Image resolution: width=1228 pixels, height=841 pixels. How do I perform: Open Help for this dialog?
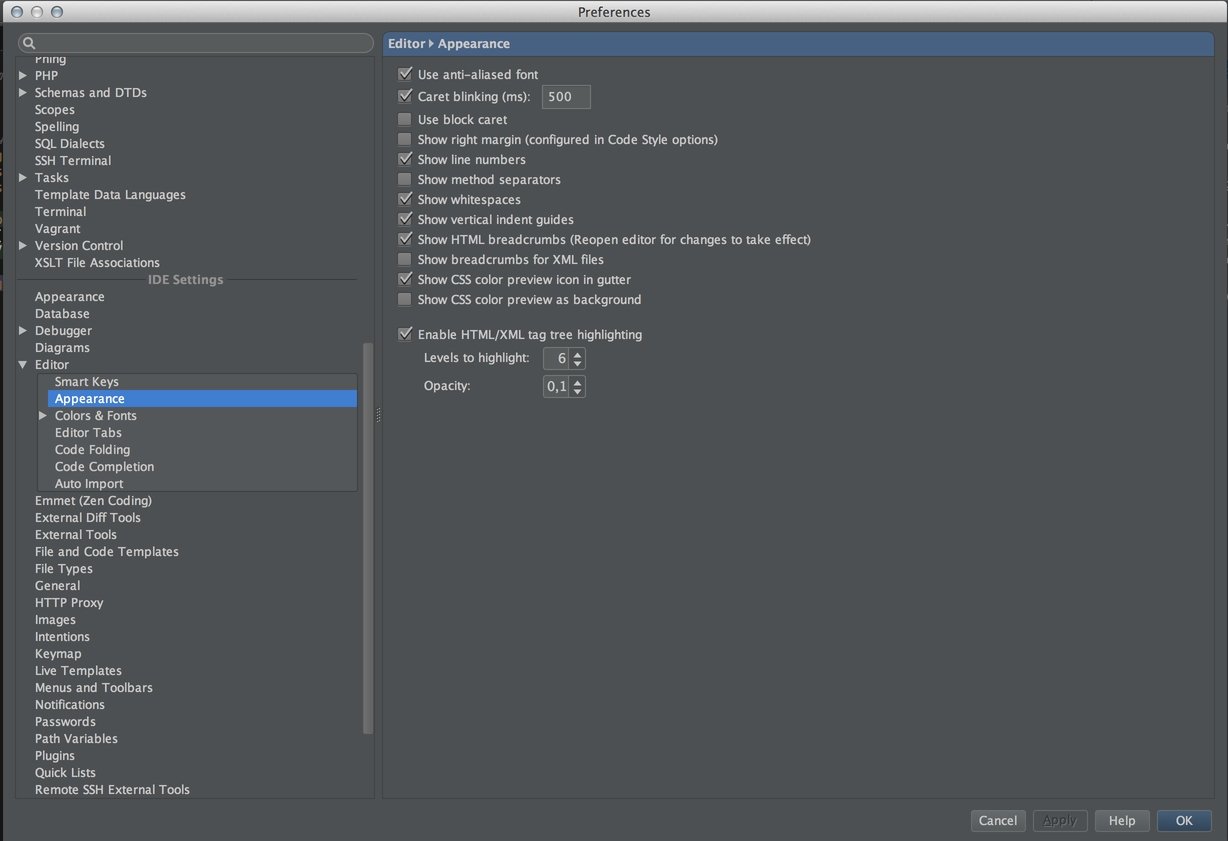(1121, 821)
